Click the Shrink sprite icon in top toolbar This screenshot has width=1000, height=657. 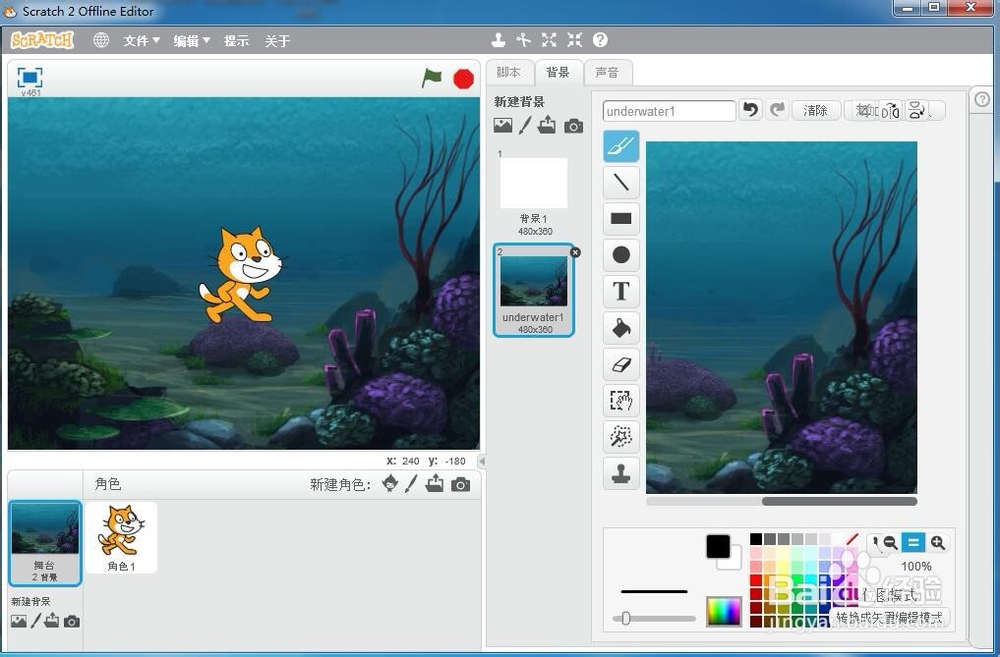pos(575,40)
